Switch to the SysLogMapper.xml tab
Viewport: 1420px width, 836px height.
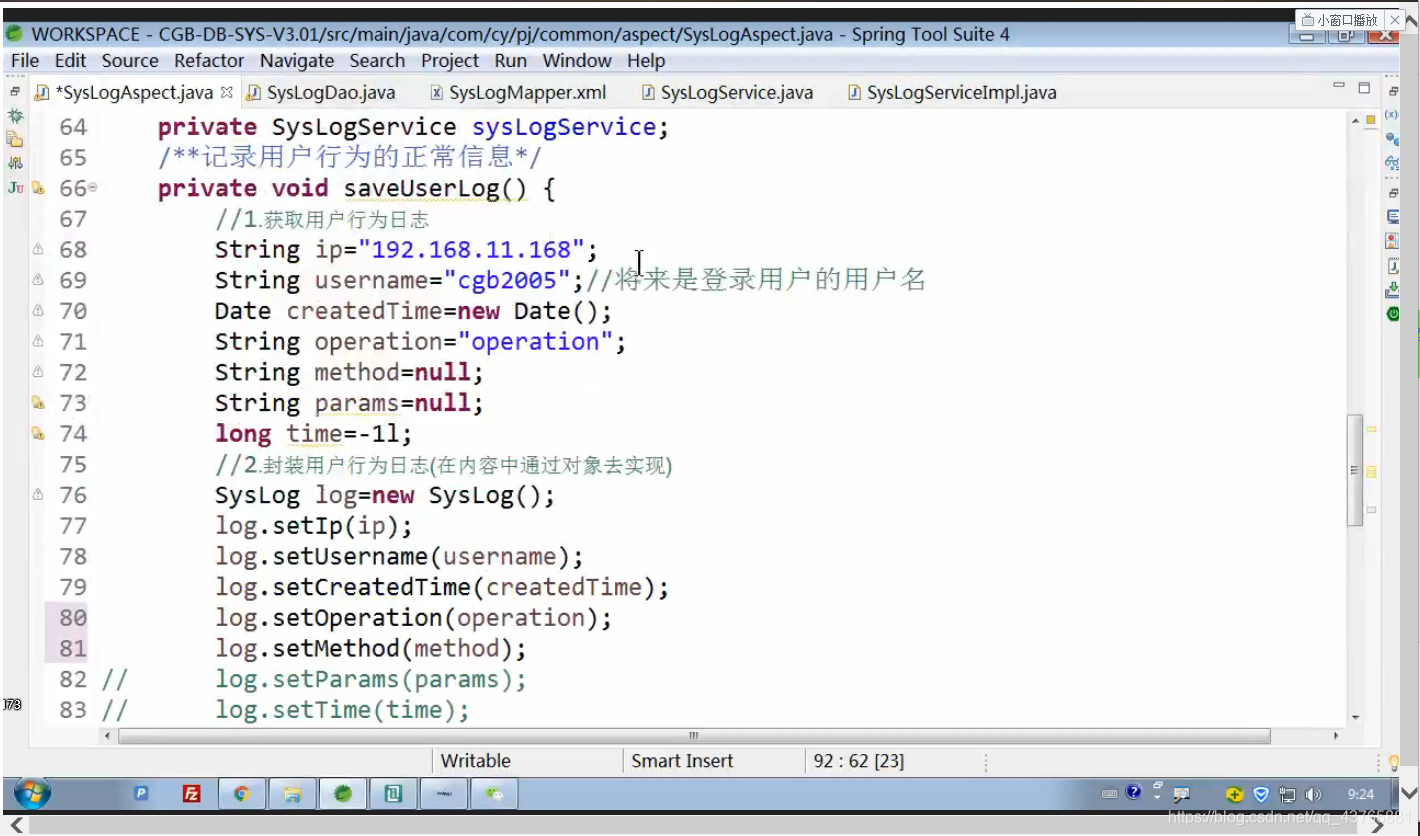[x=518, y=93]
